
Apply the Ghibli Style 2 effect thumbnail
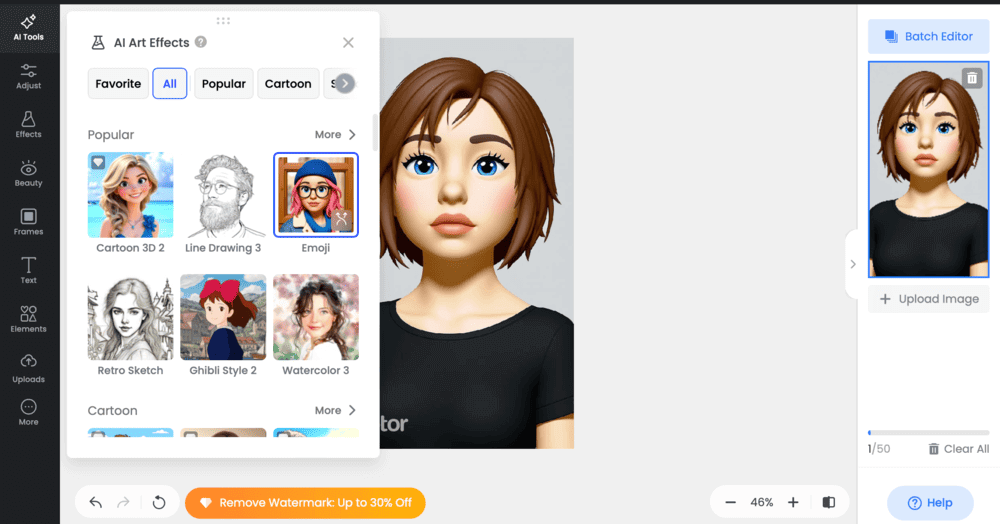coord(223,317)
